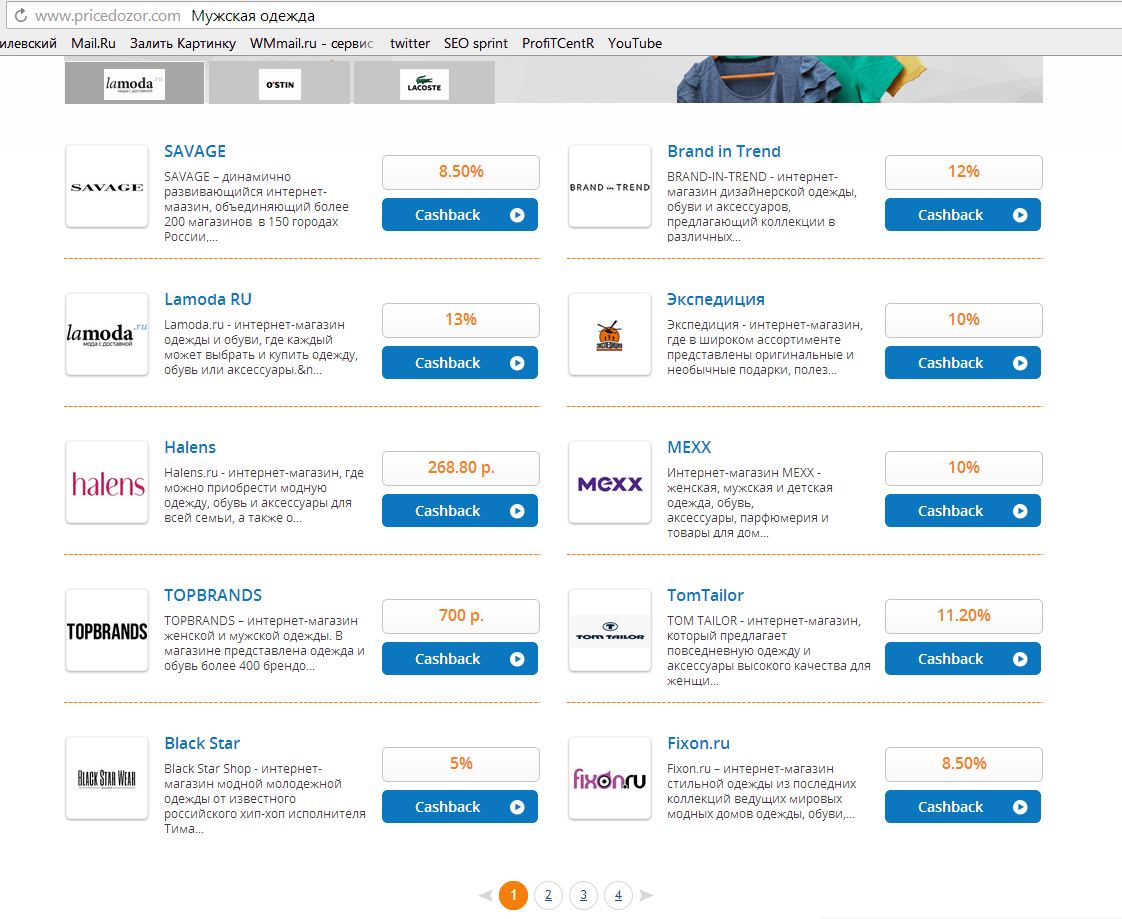Select the O'STIN banner tab
1122x919 pixels.
click(x=279, y=83)
